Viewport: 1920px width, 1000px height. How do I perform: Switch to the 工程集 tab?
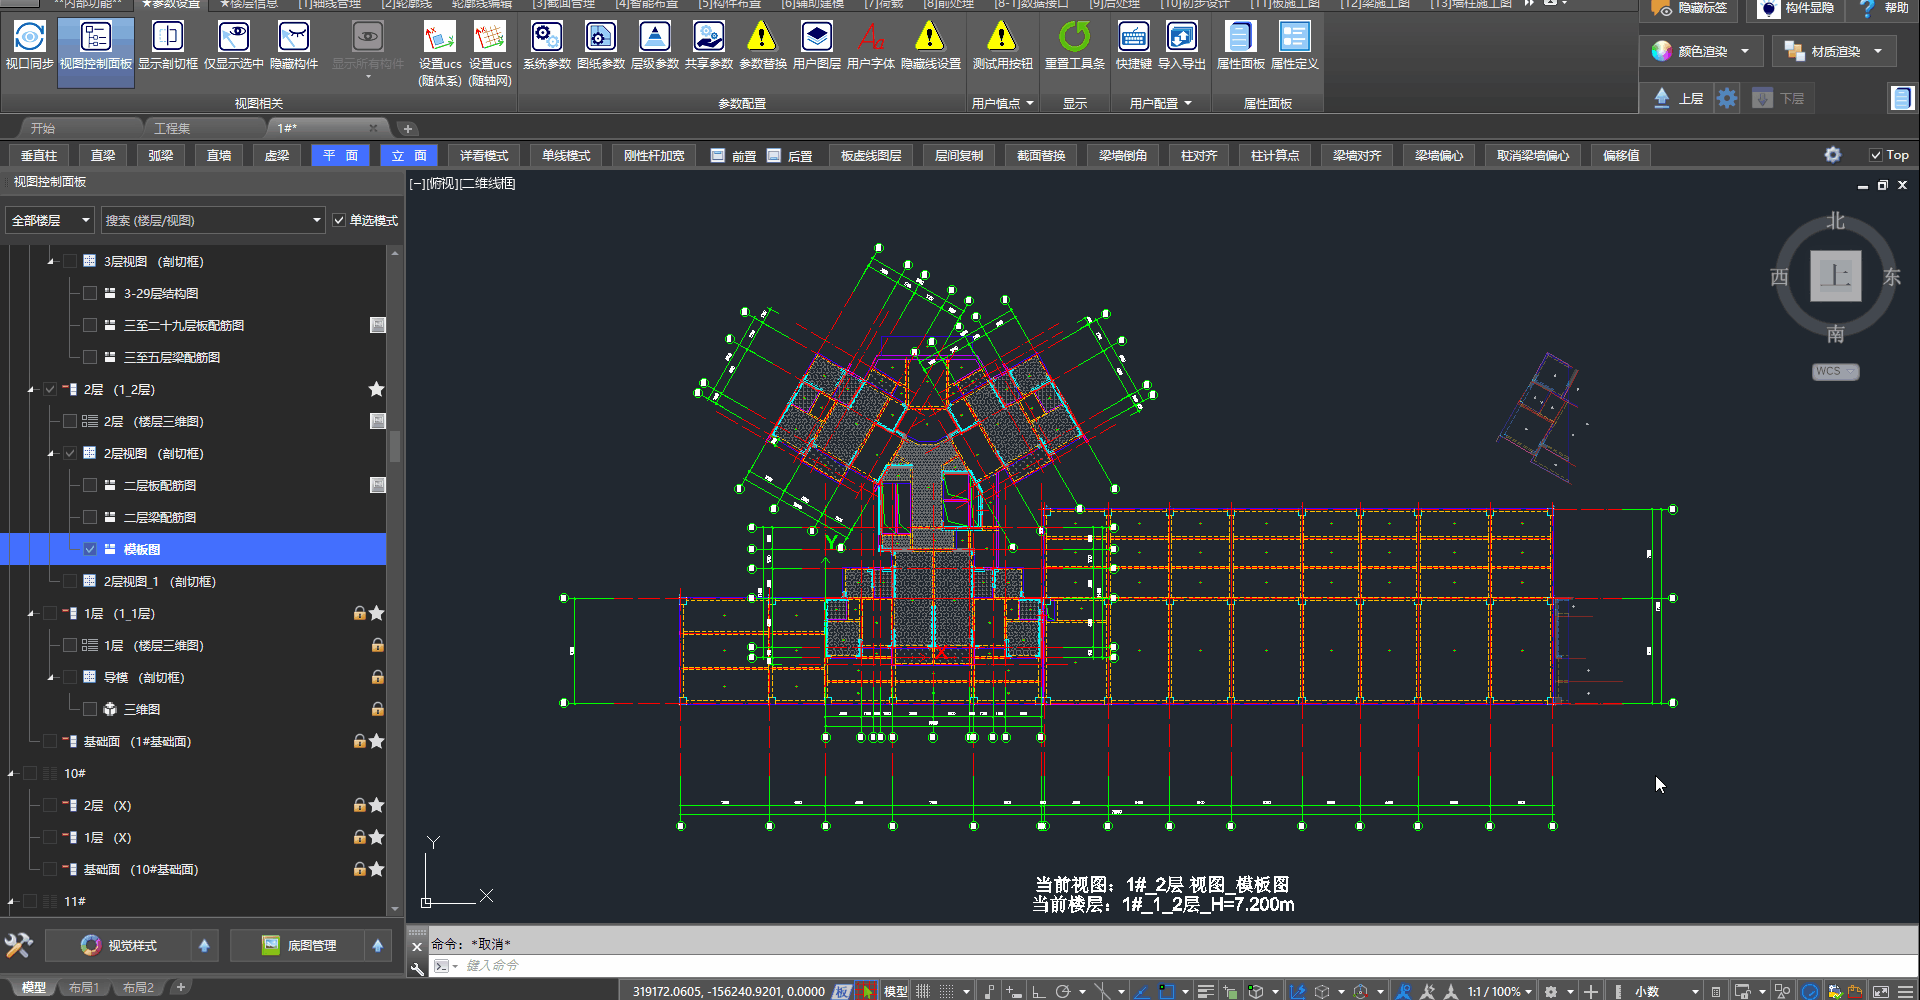(x=172, y=128)
